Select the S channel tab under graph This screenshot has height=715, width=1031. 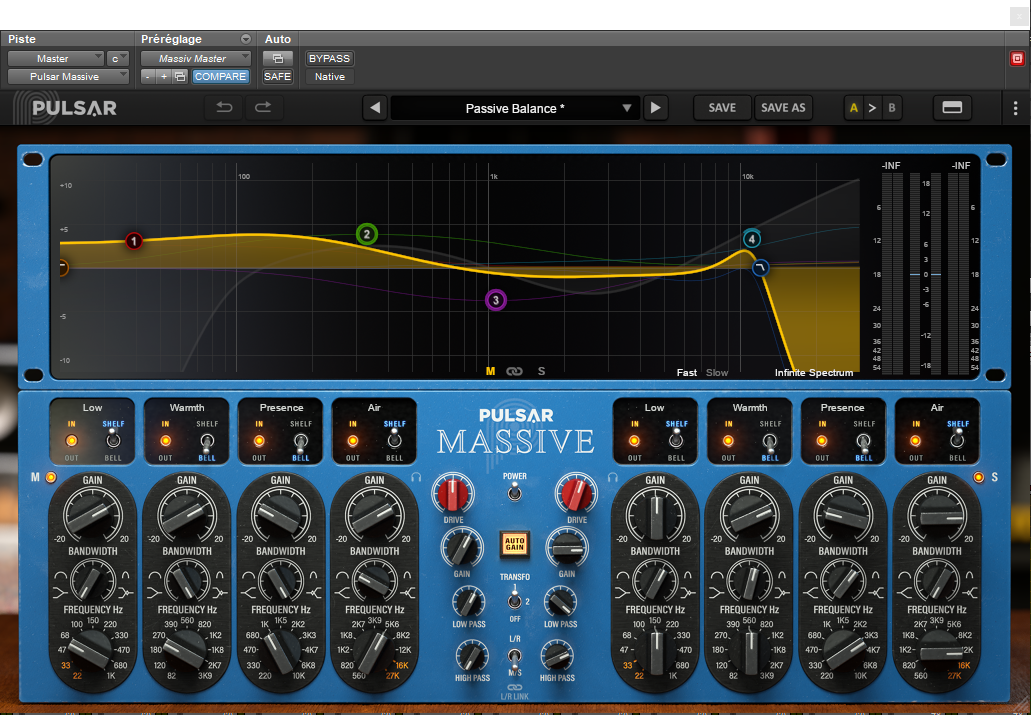tap(541, 372)
